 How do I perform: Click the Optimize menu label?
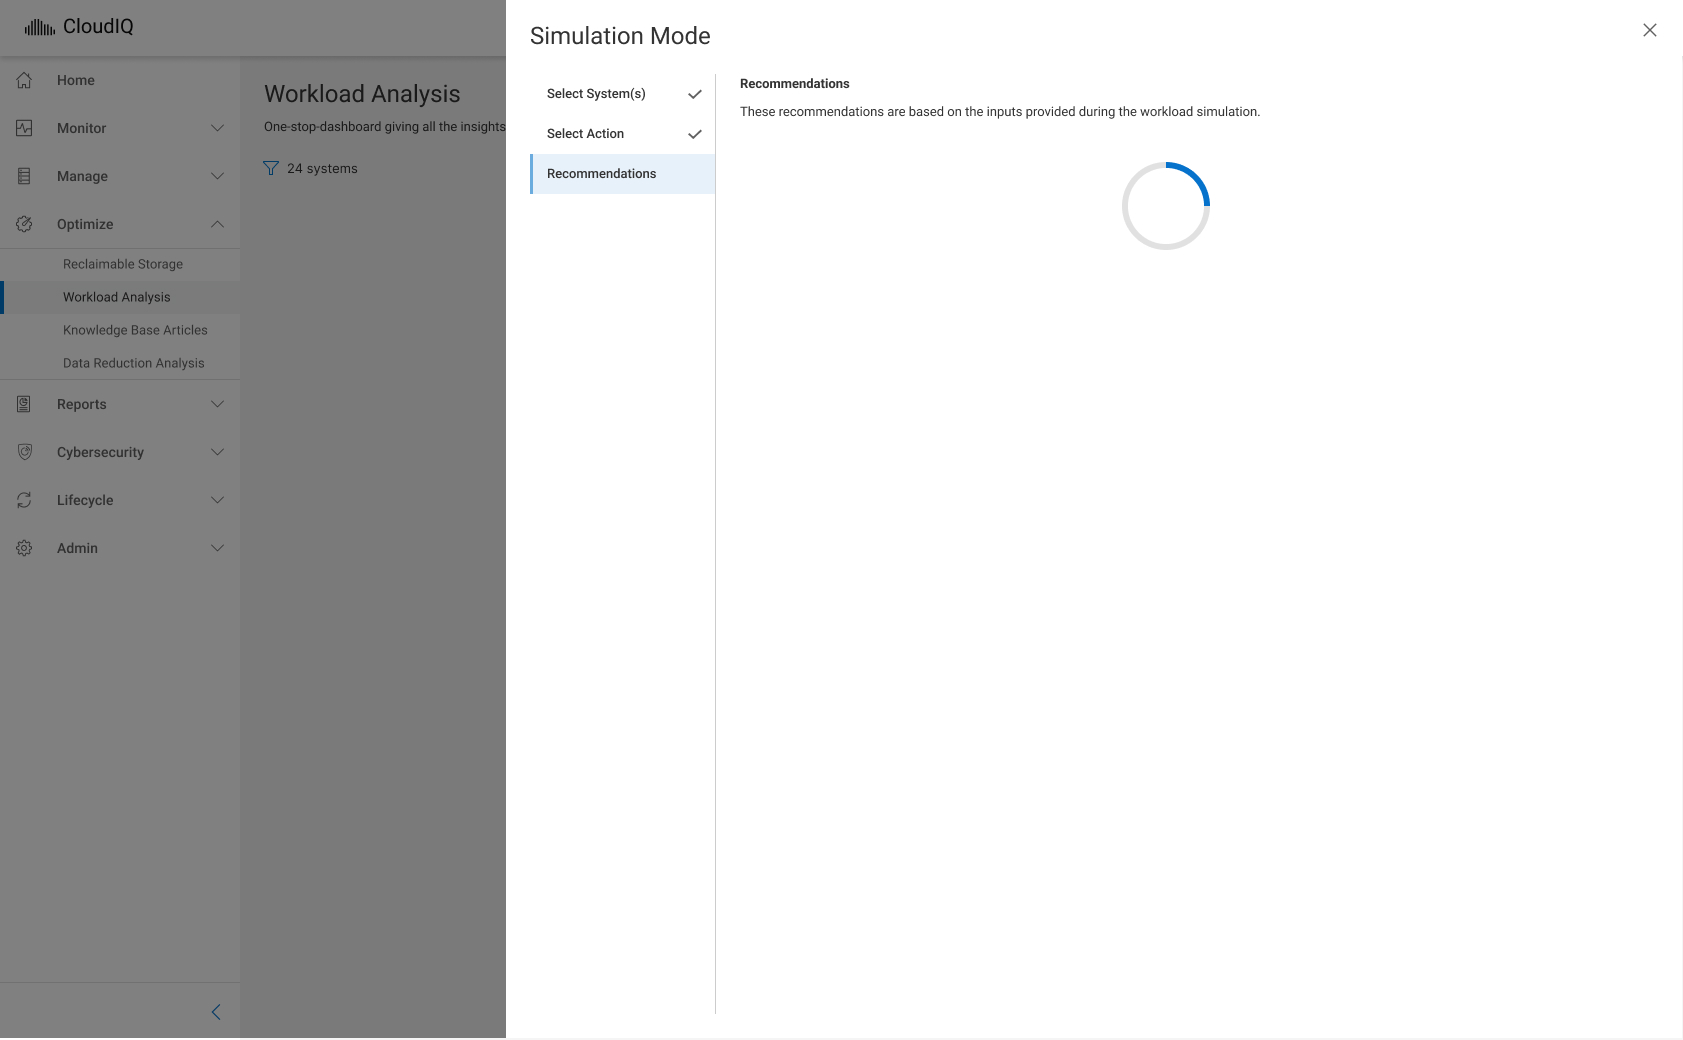point(85,224)
